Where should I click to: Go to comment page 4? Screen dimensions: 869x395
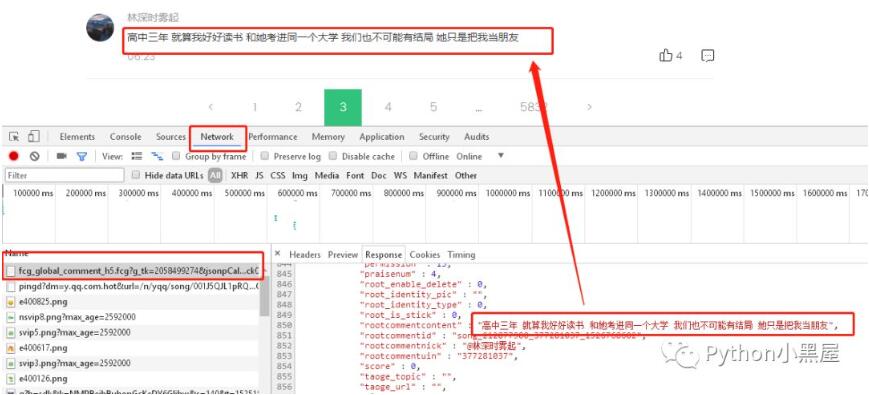pyautogui.click(x=388, y=107)
